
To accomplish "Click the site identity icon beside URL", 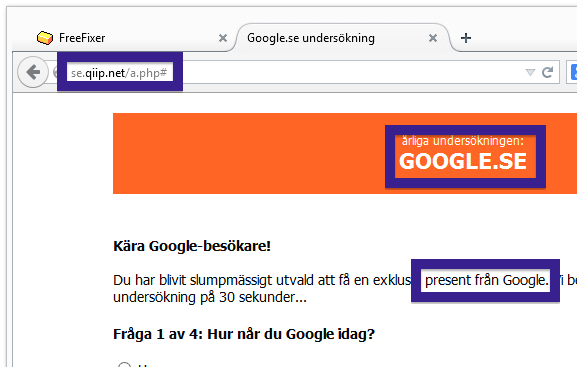I will click(55, 72).
